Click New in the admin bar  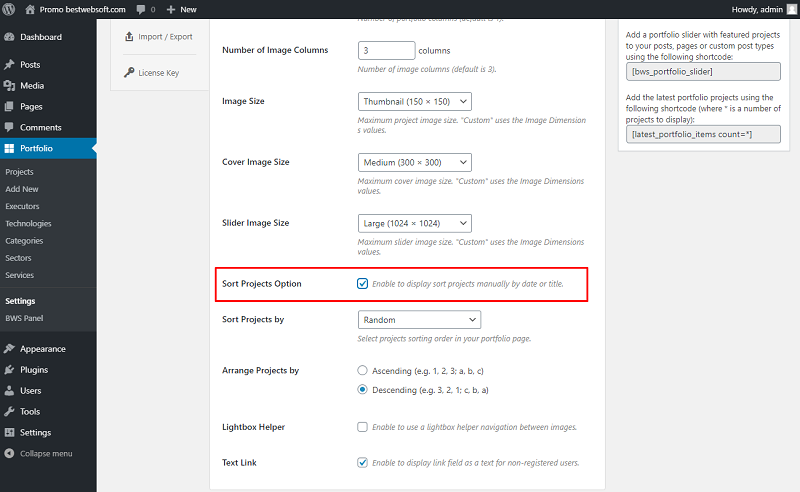tap(188, 9)
